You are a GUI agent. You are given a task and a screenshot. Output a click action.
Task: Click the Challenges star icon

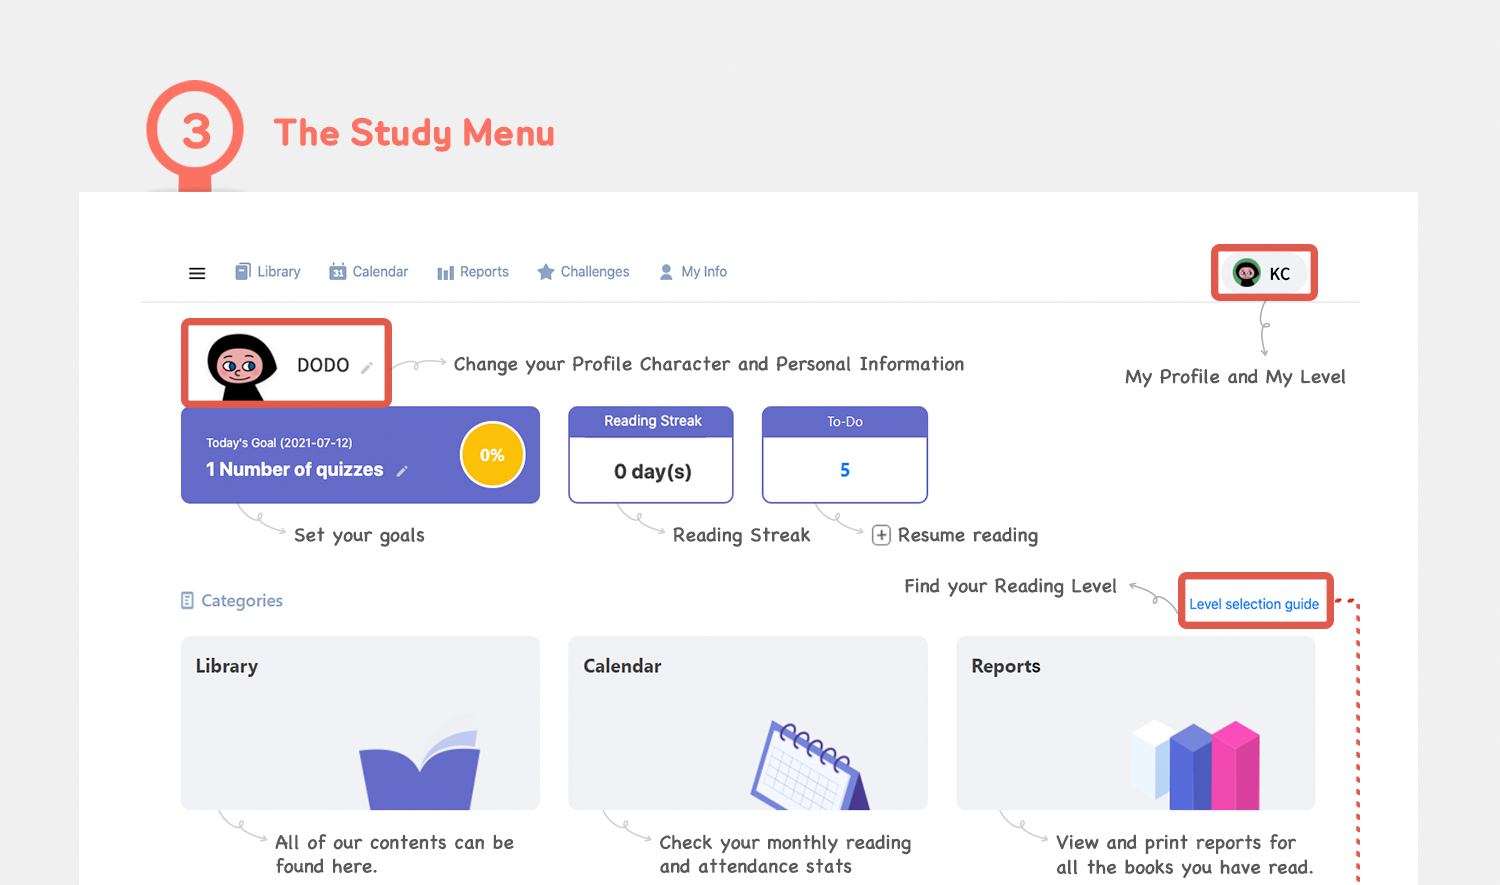click(x=546, y=272)
